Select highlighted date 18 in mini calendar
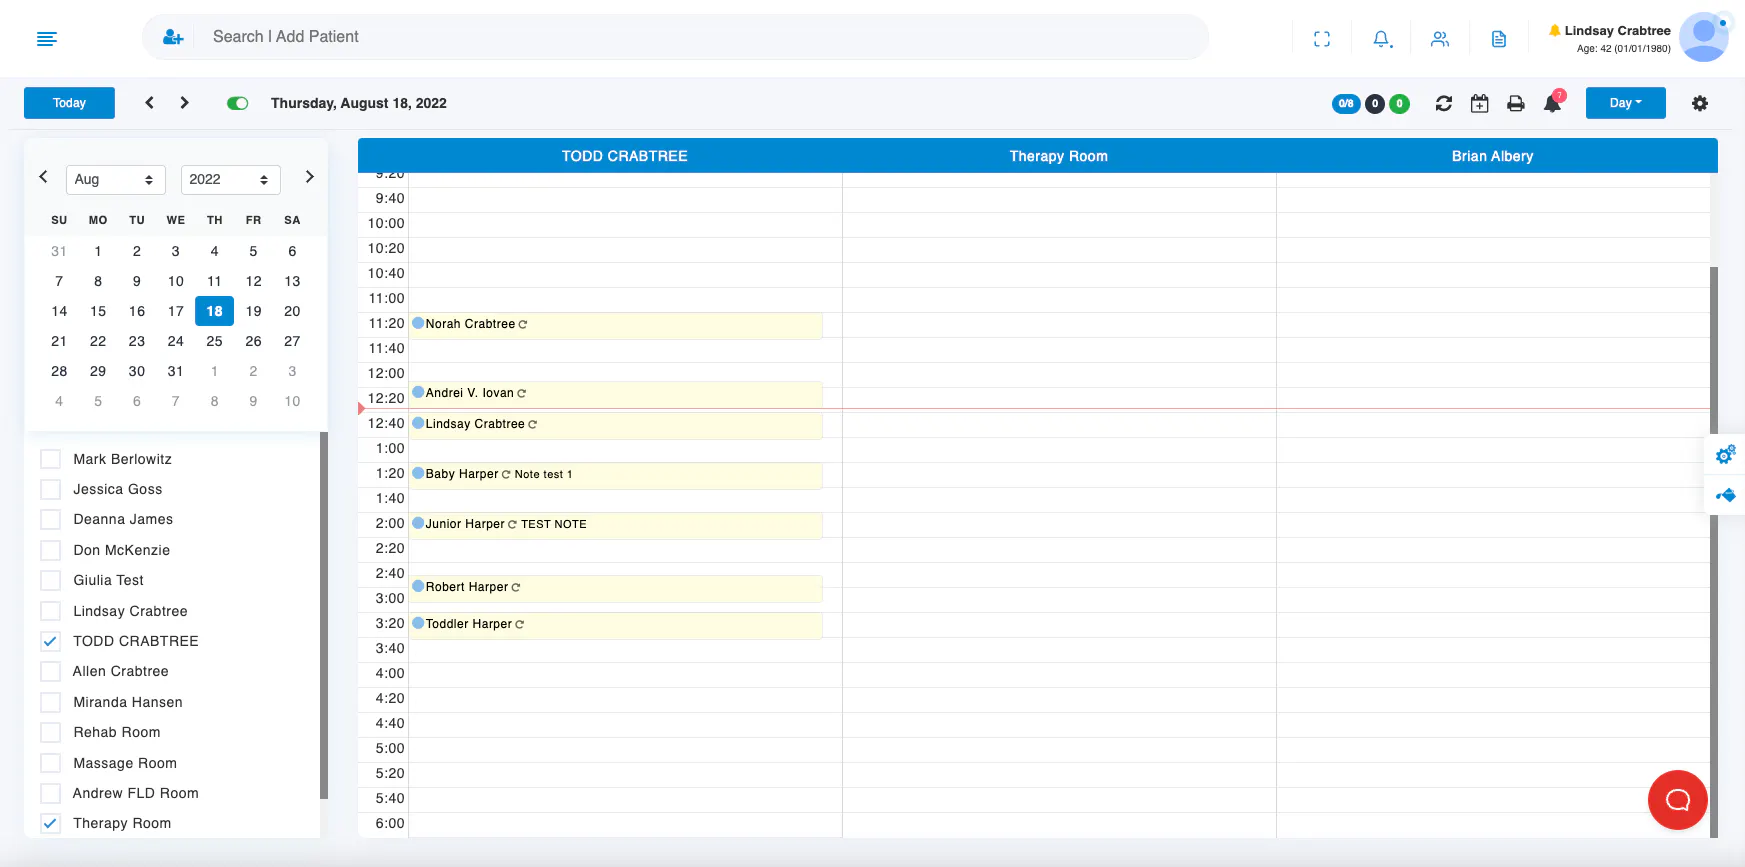 214,311
